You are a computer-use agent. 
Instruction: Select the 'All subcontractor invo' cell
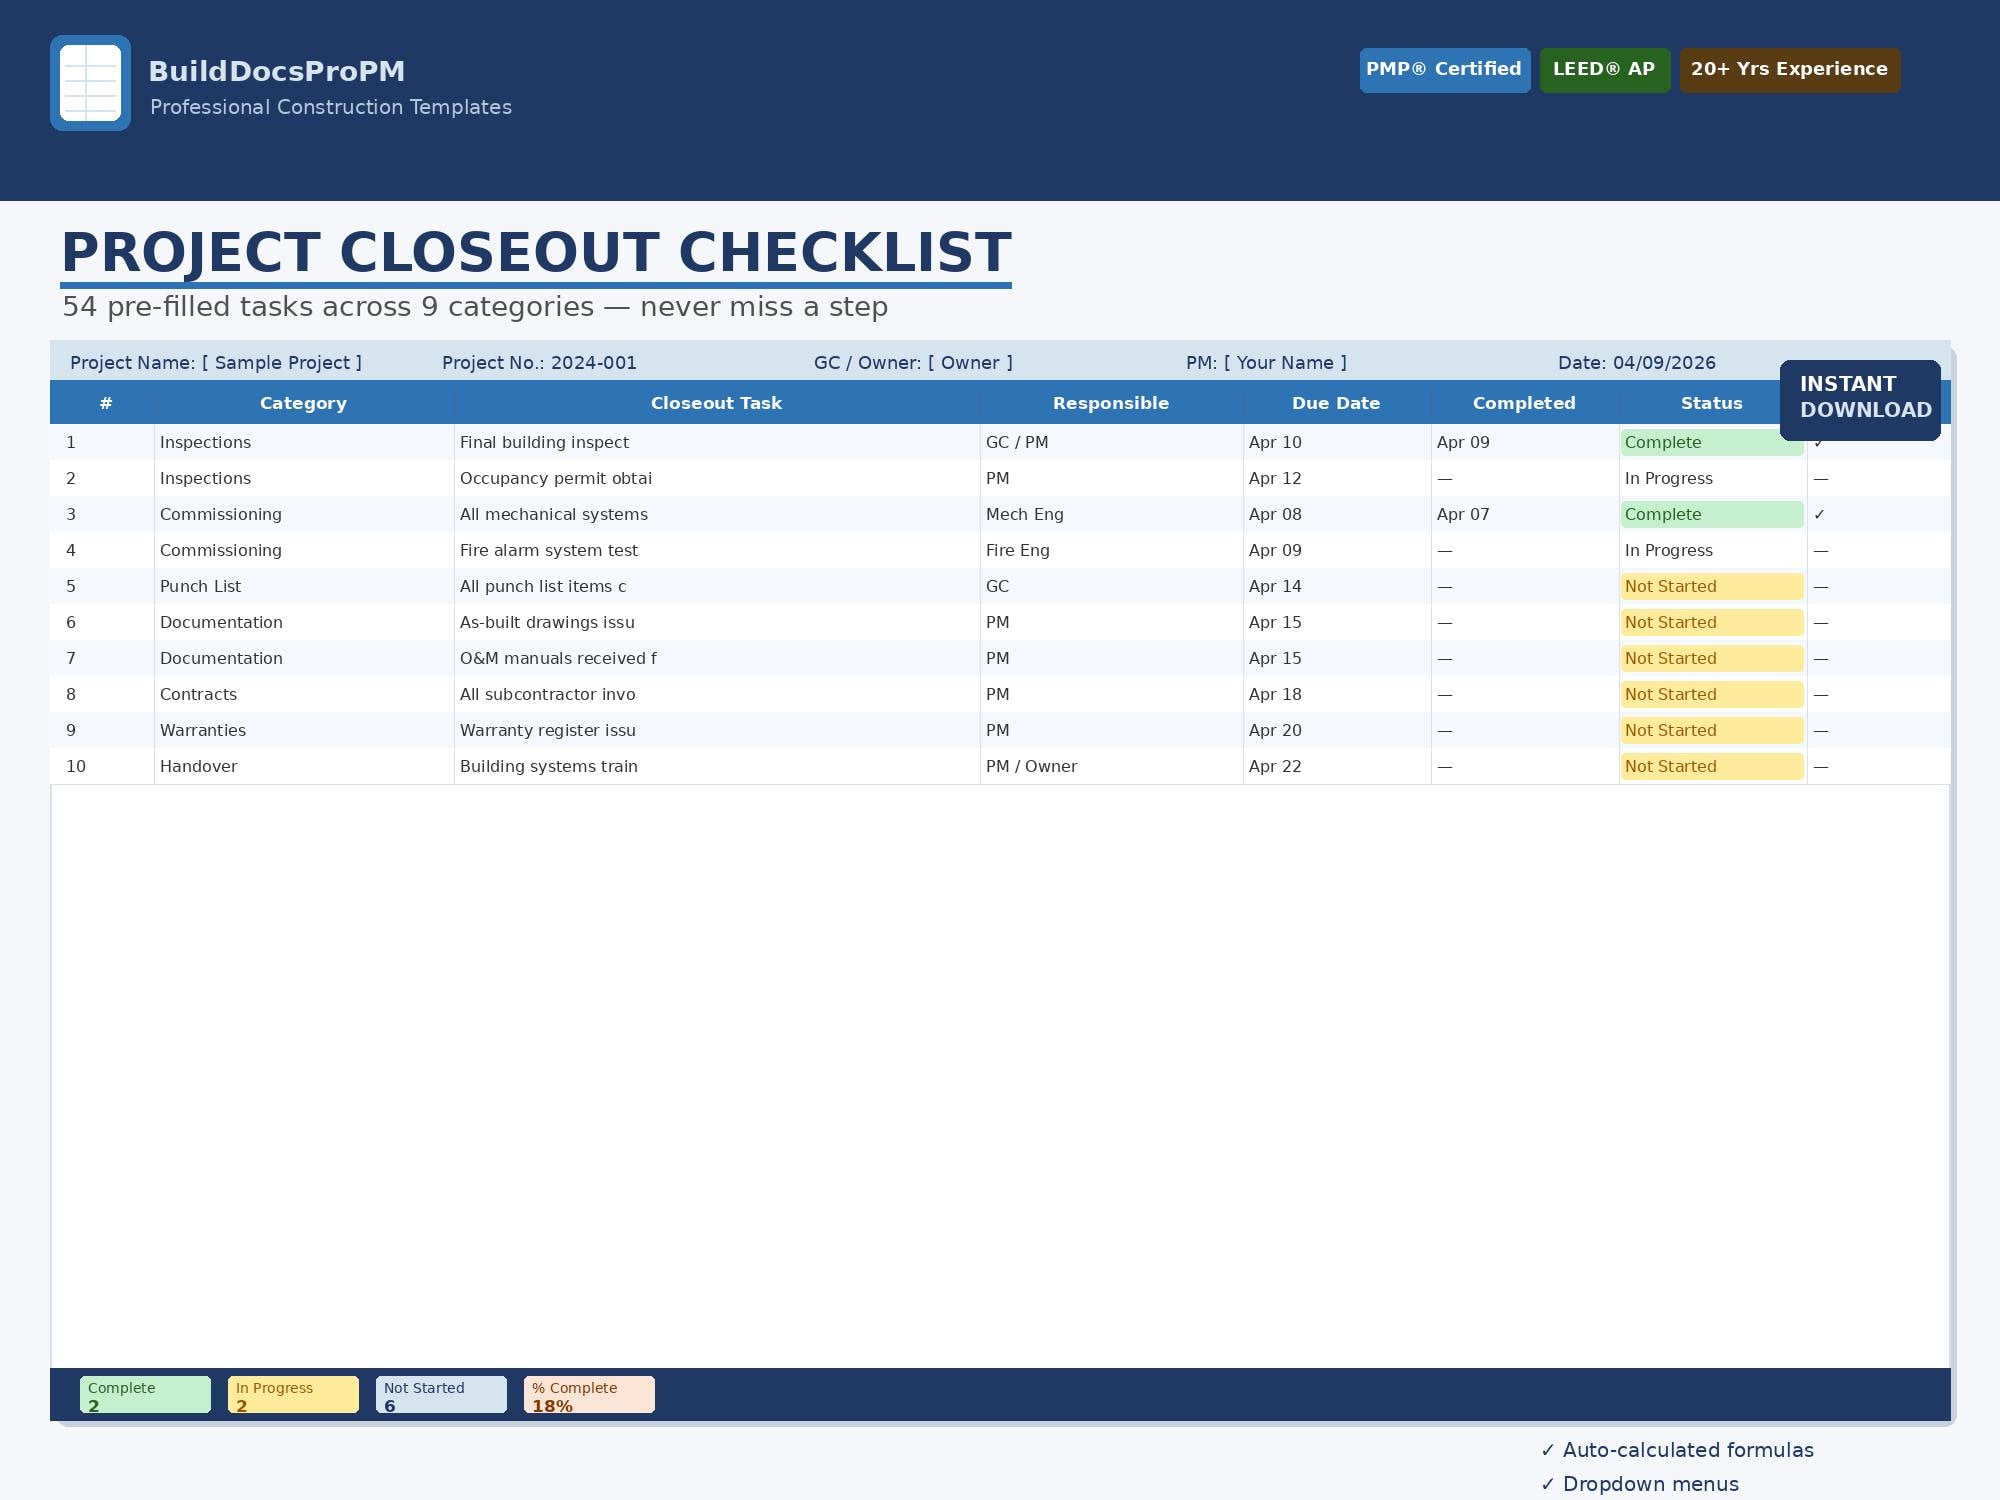point(717,694)
